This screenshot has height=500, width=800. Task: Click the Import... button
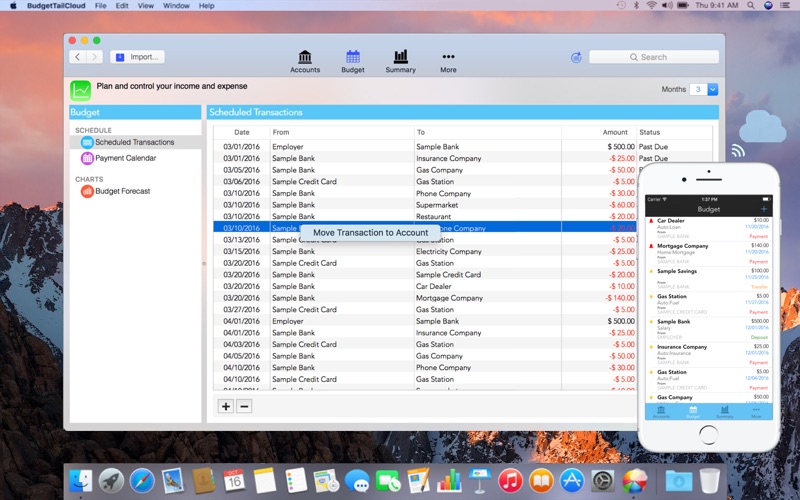136,57
